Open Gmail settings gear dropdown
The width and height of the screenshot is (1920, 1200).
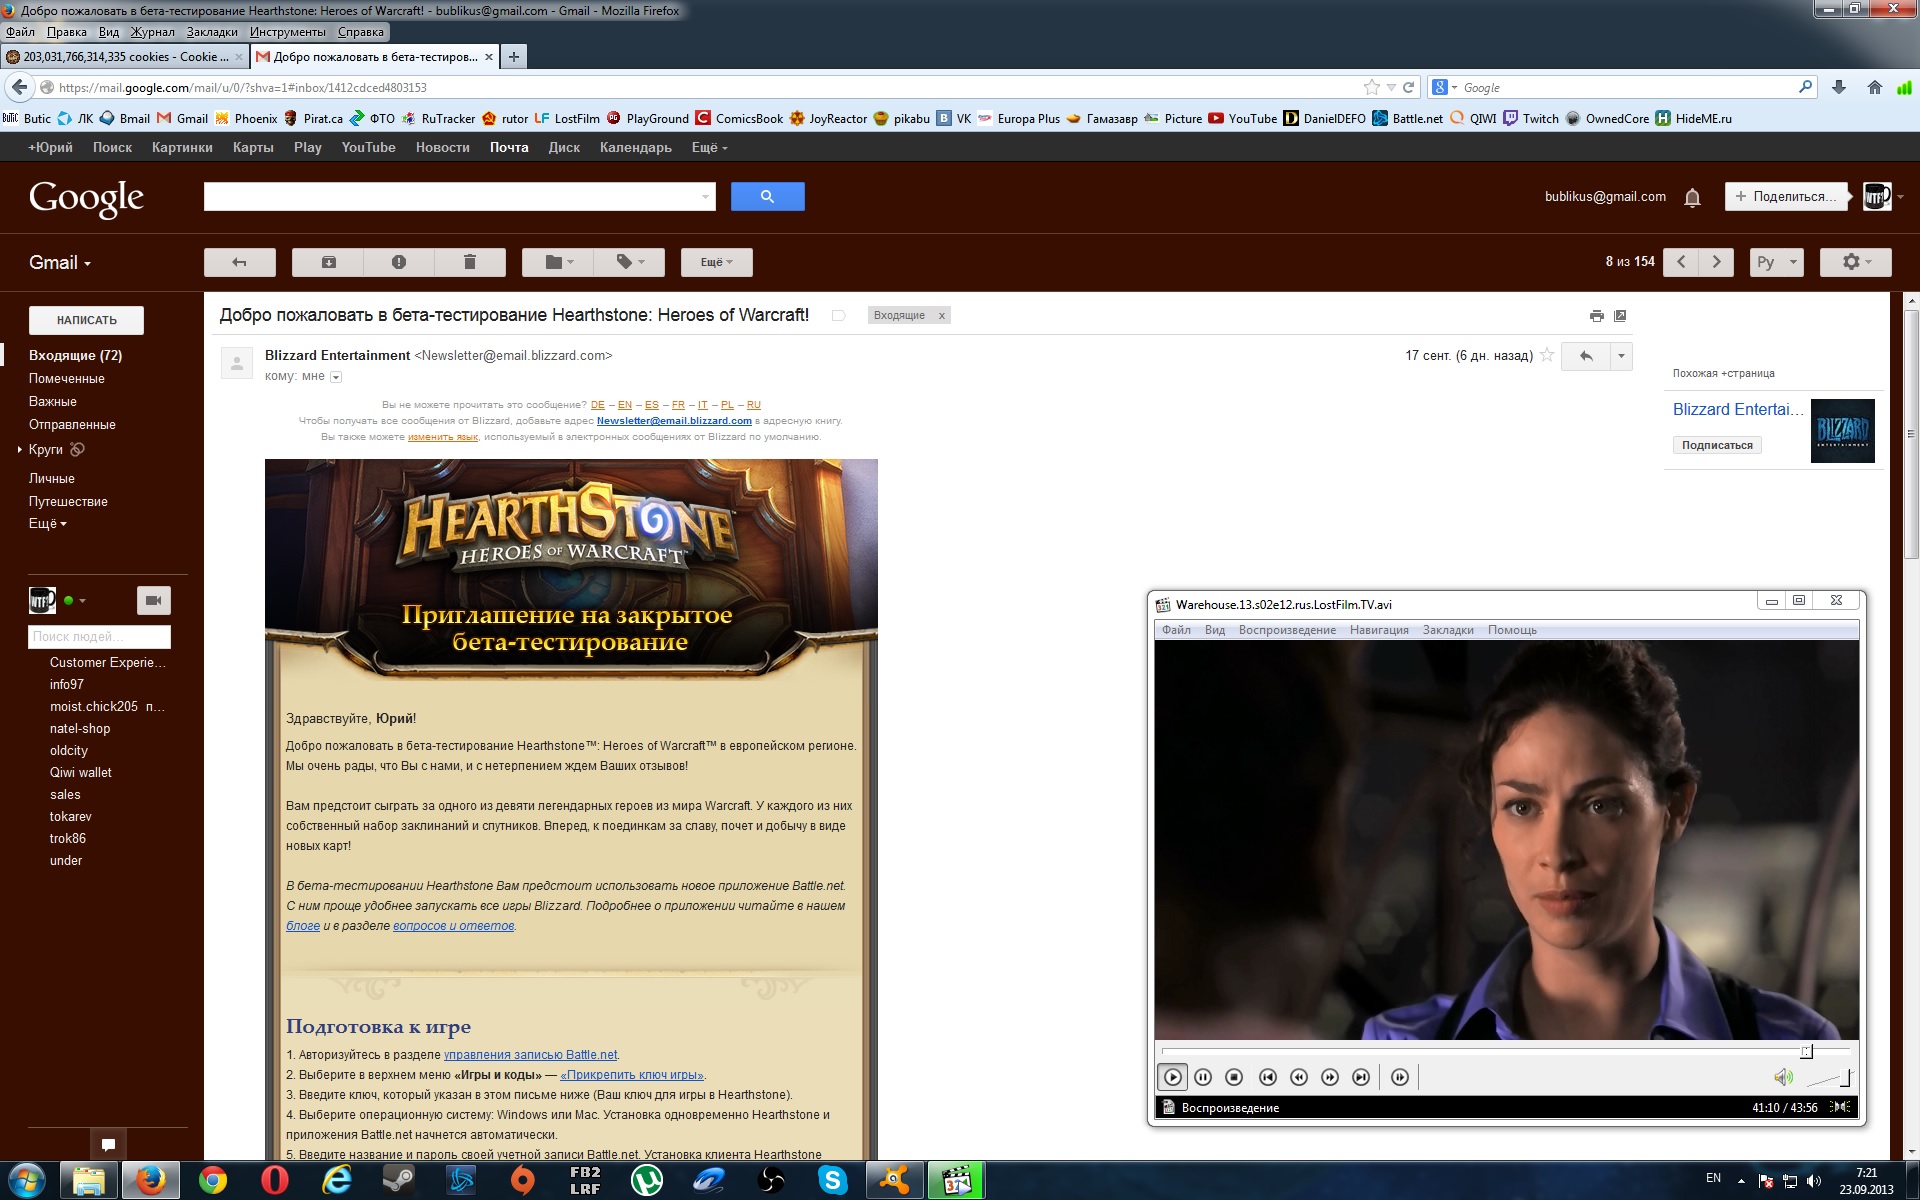1855,262
